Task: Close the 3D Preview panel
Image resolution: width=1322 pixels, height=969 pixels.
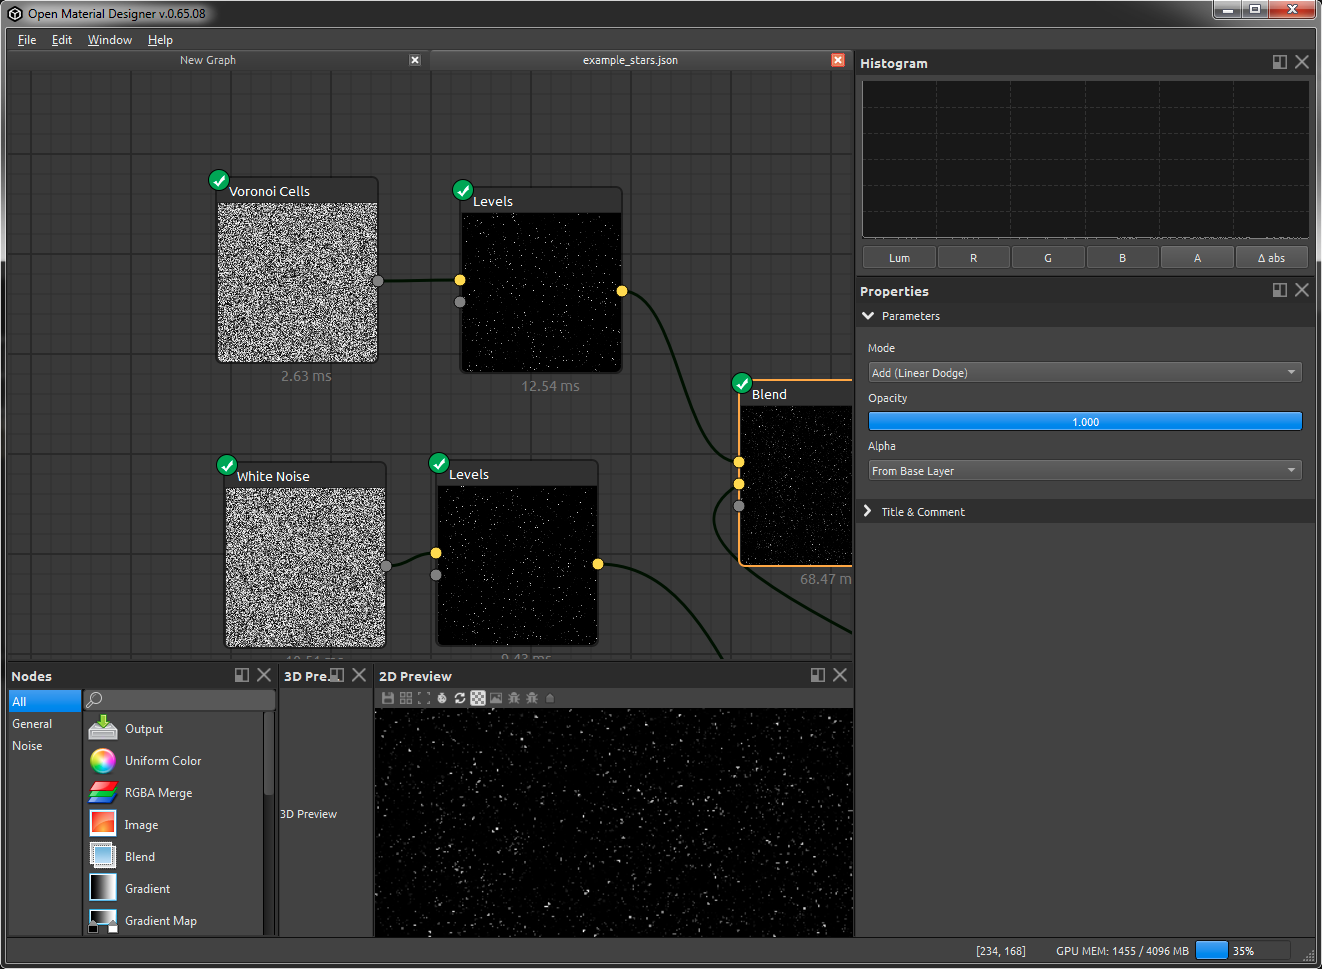Action: [x=359, y=675]
